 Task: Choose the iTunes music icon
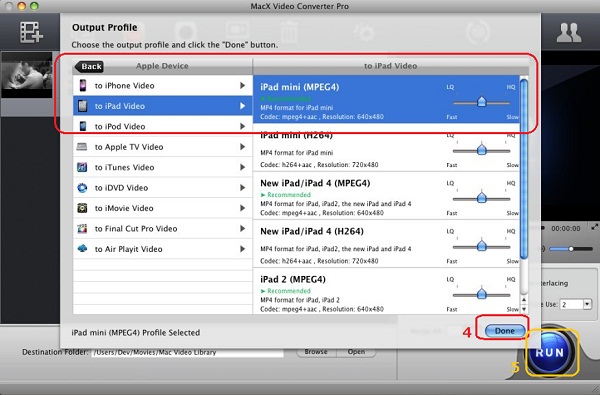[x=82, y=167]
